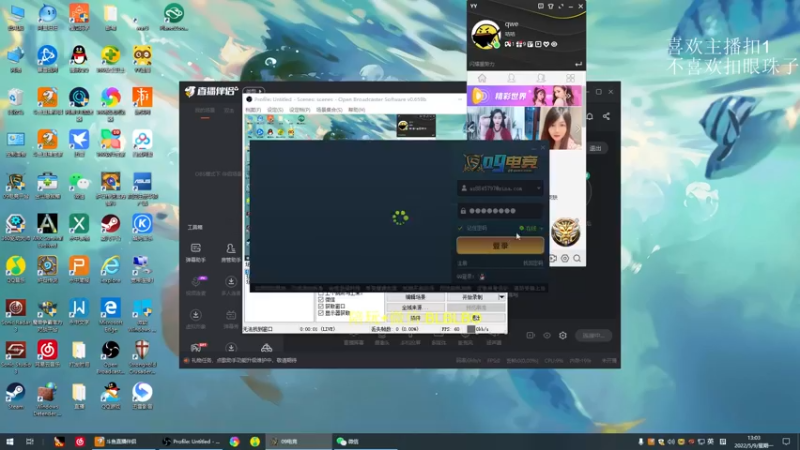This screenshot has height=450, width=800.
Task: Click the 精彩世界 banner in YY
Action: [524, 96]
